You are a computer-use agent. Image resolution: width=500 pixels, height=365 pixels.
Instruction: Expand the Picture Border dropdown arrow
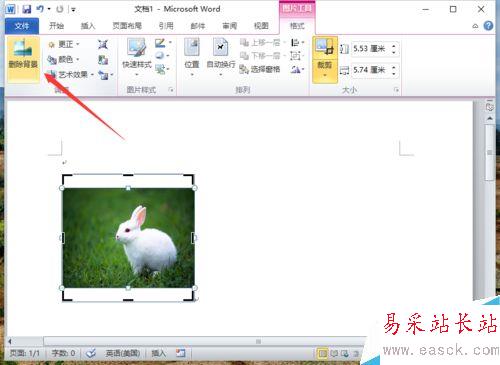(170, 43)
